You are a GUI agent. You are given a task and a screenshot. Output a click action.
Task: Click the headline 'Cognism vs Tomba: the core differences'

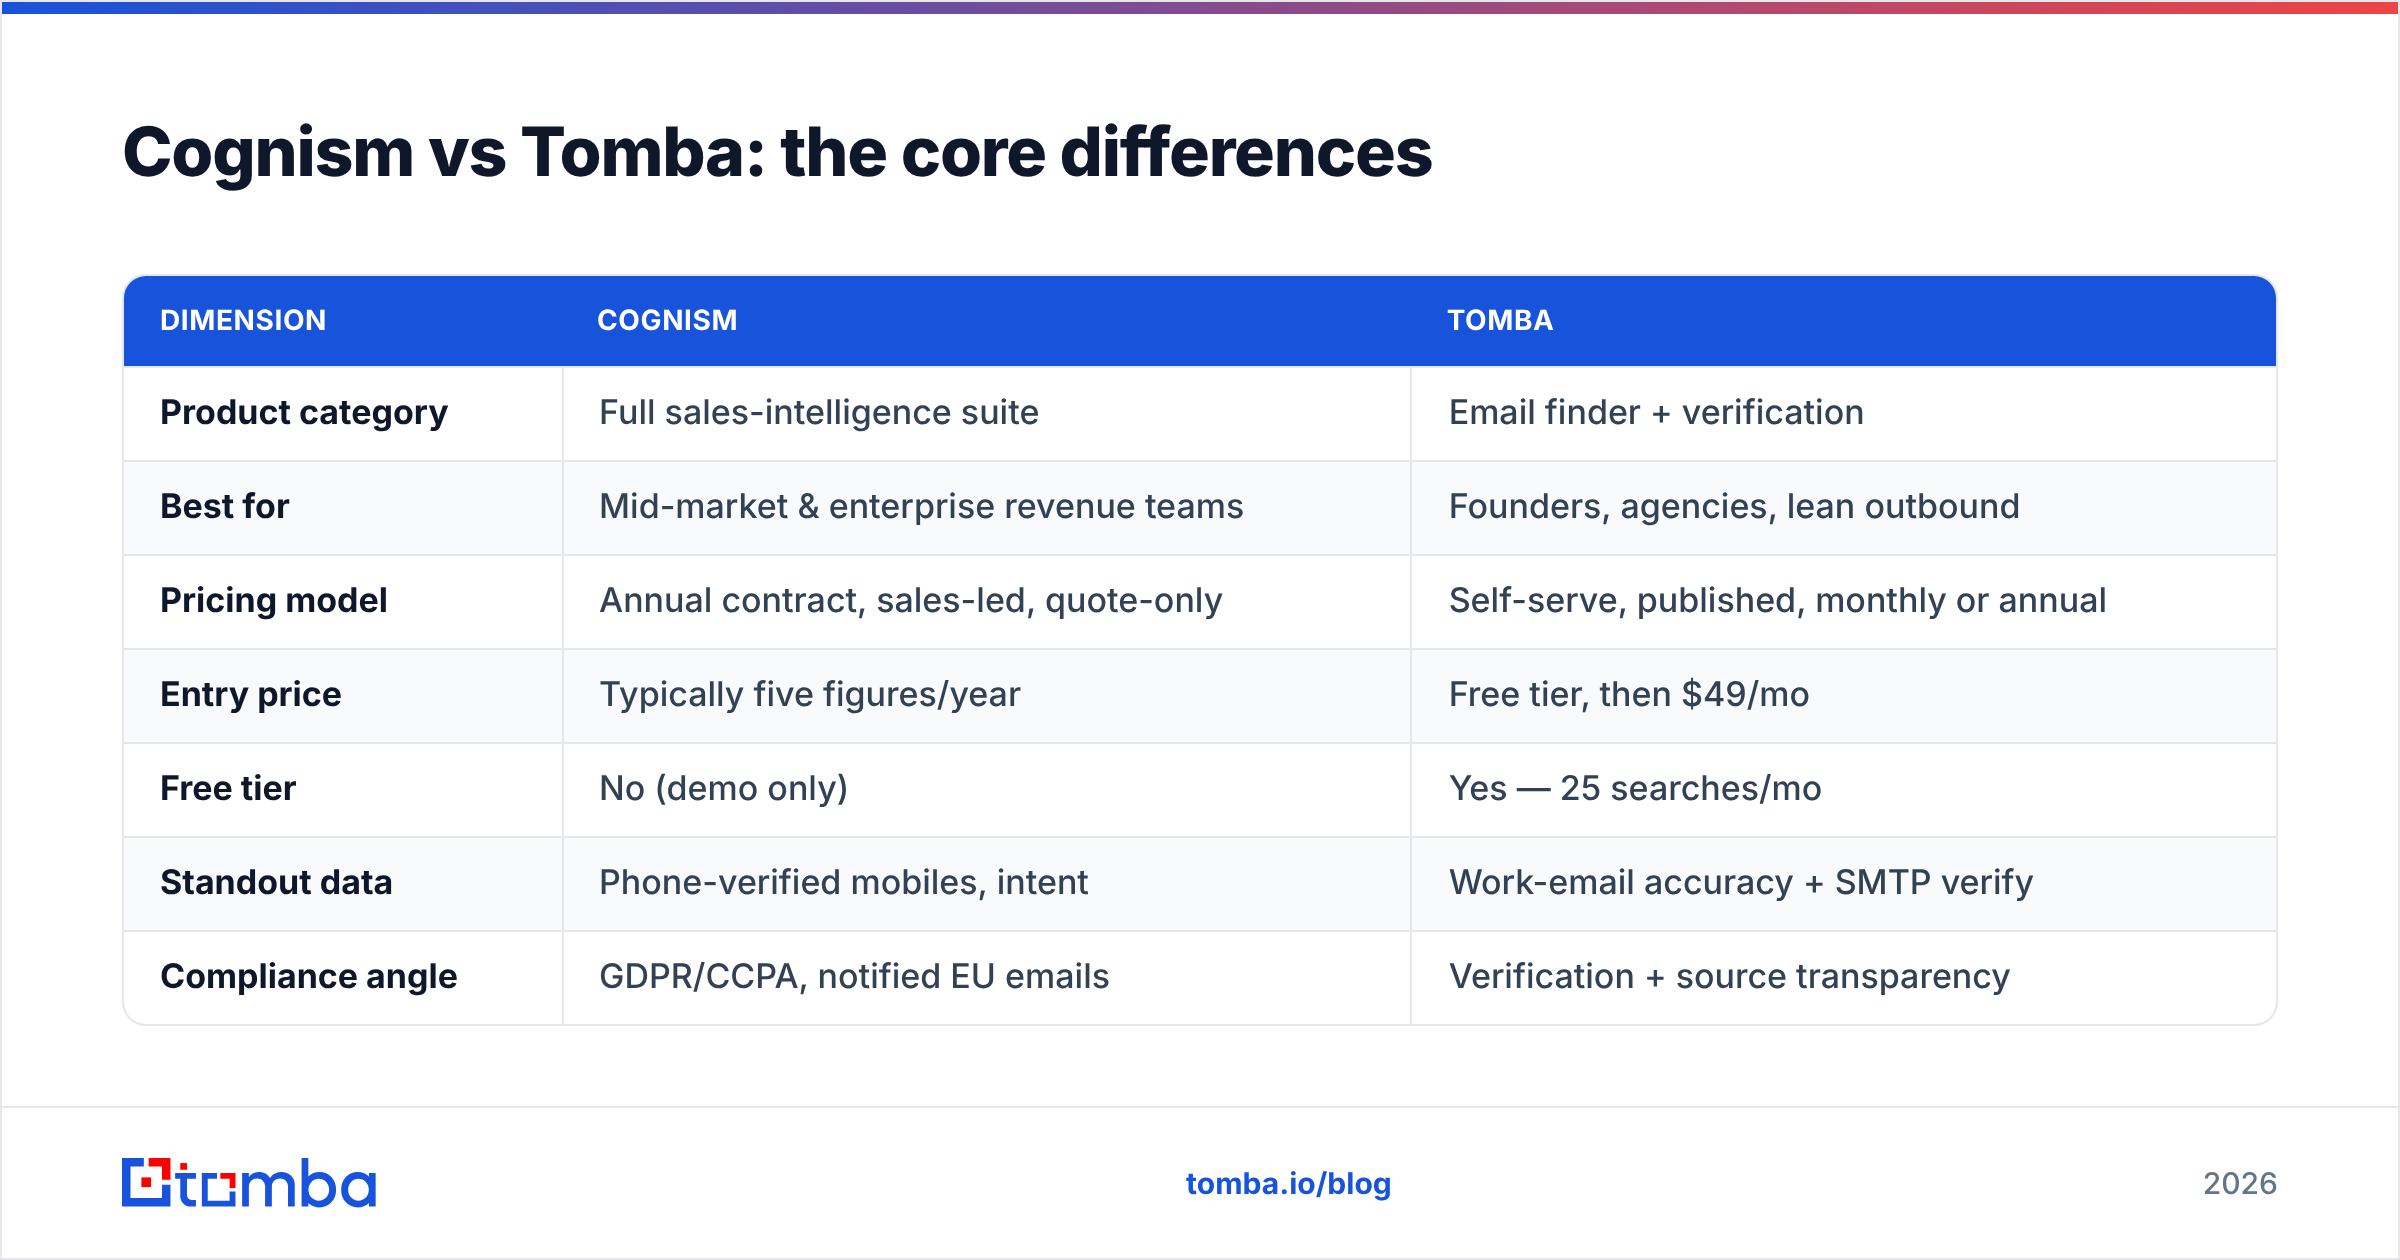777,153
